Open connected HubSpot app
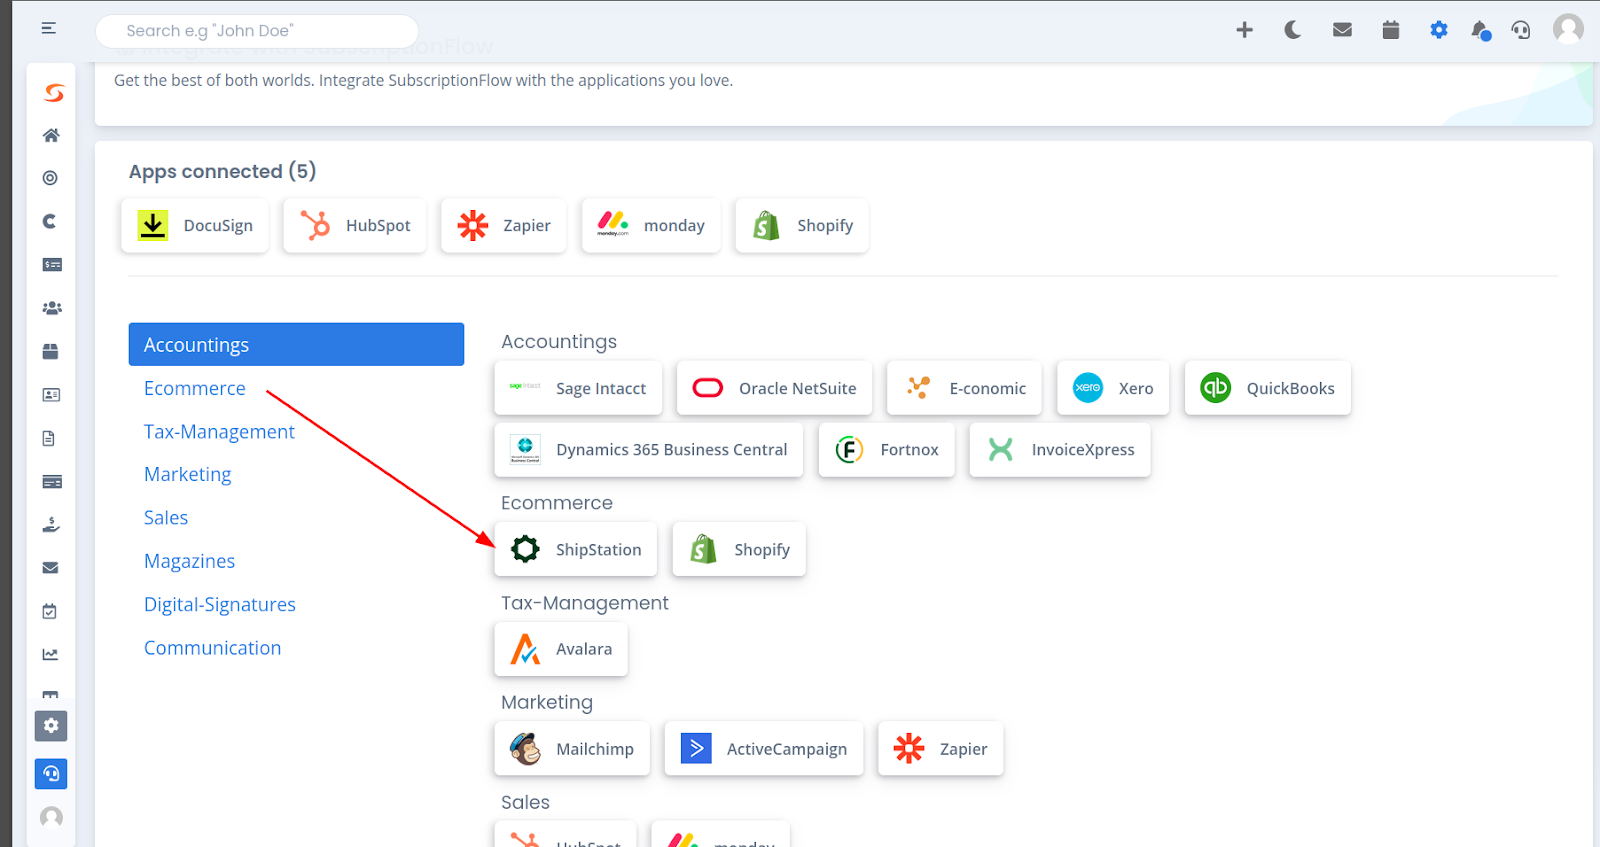Viewport: 1600px width, 847px height. click(355, 225)
